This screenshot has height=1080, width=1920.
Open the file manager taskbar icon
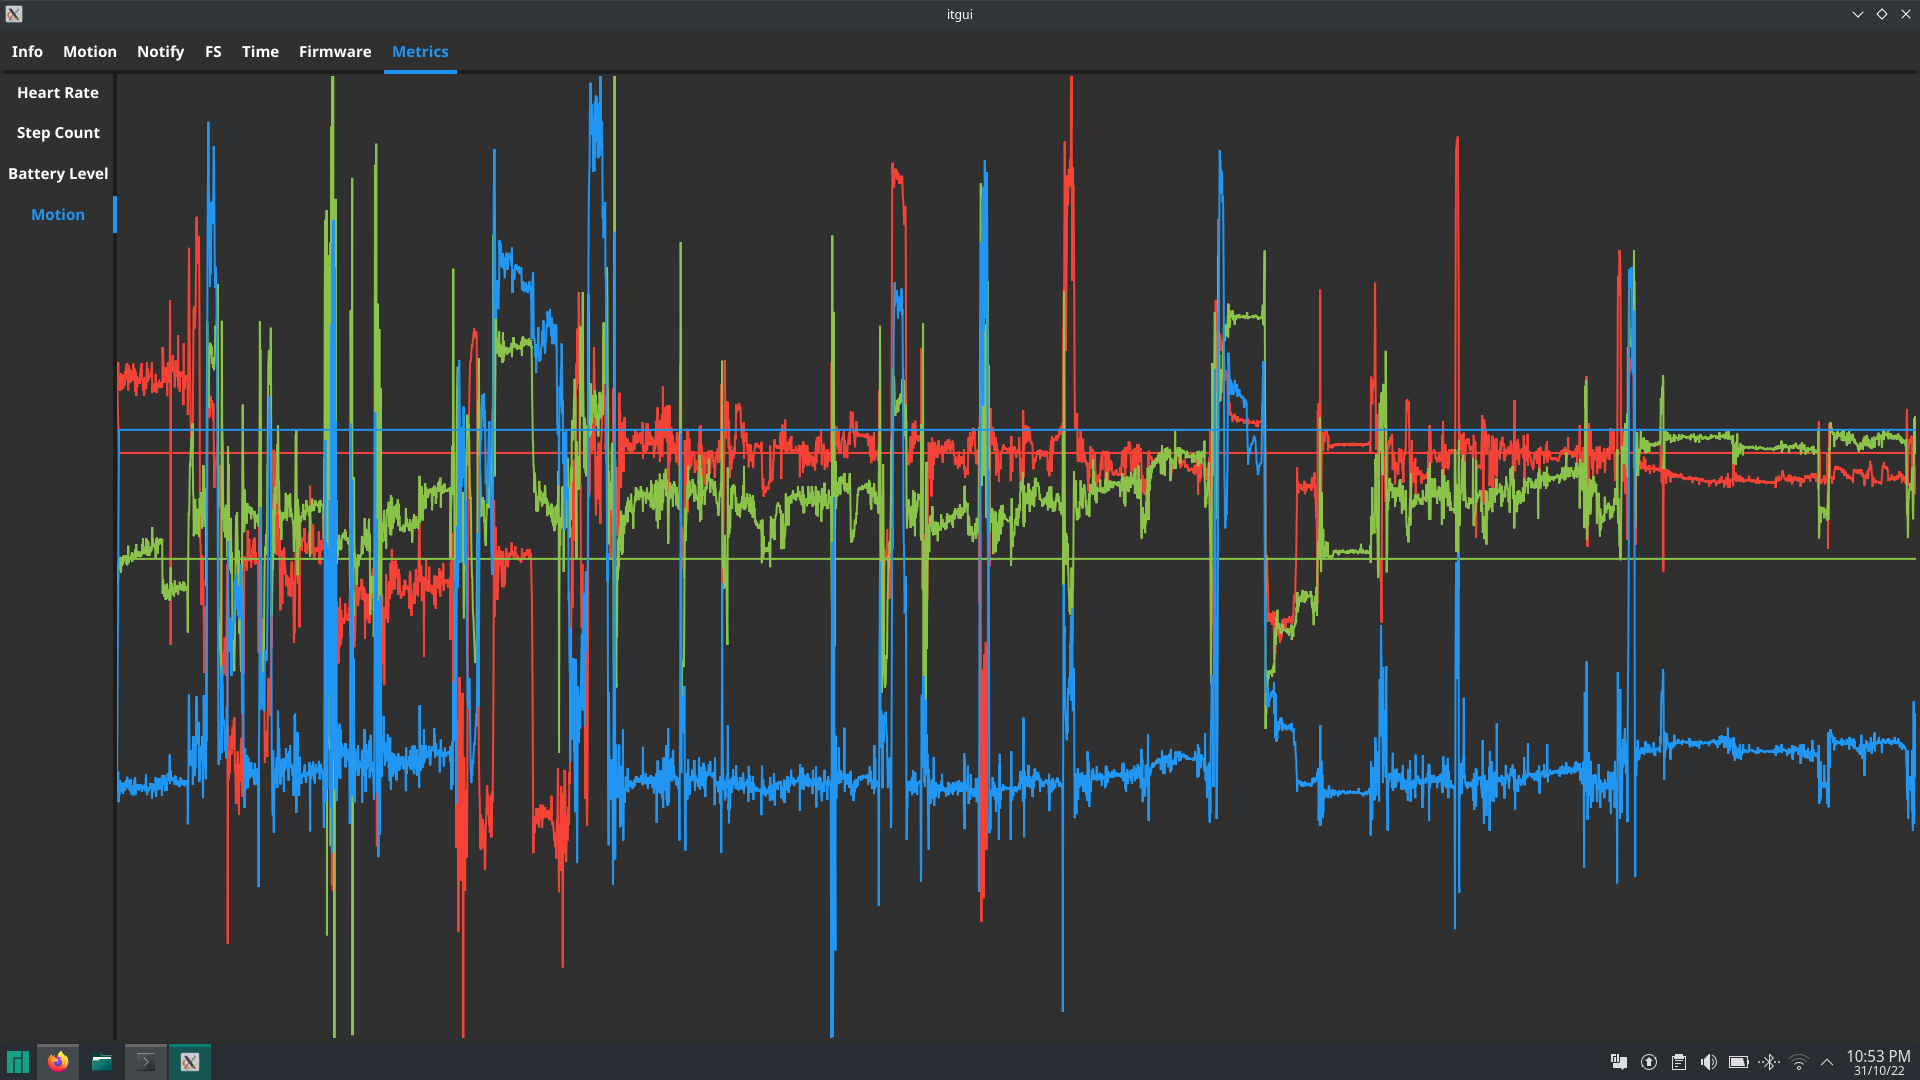(102, 1062)
